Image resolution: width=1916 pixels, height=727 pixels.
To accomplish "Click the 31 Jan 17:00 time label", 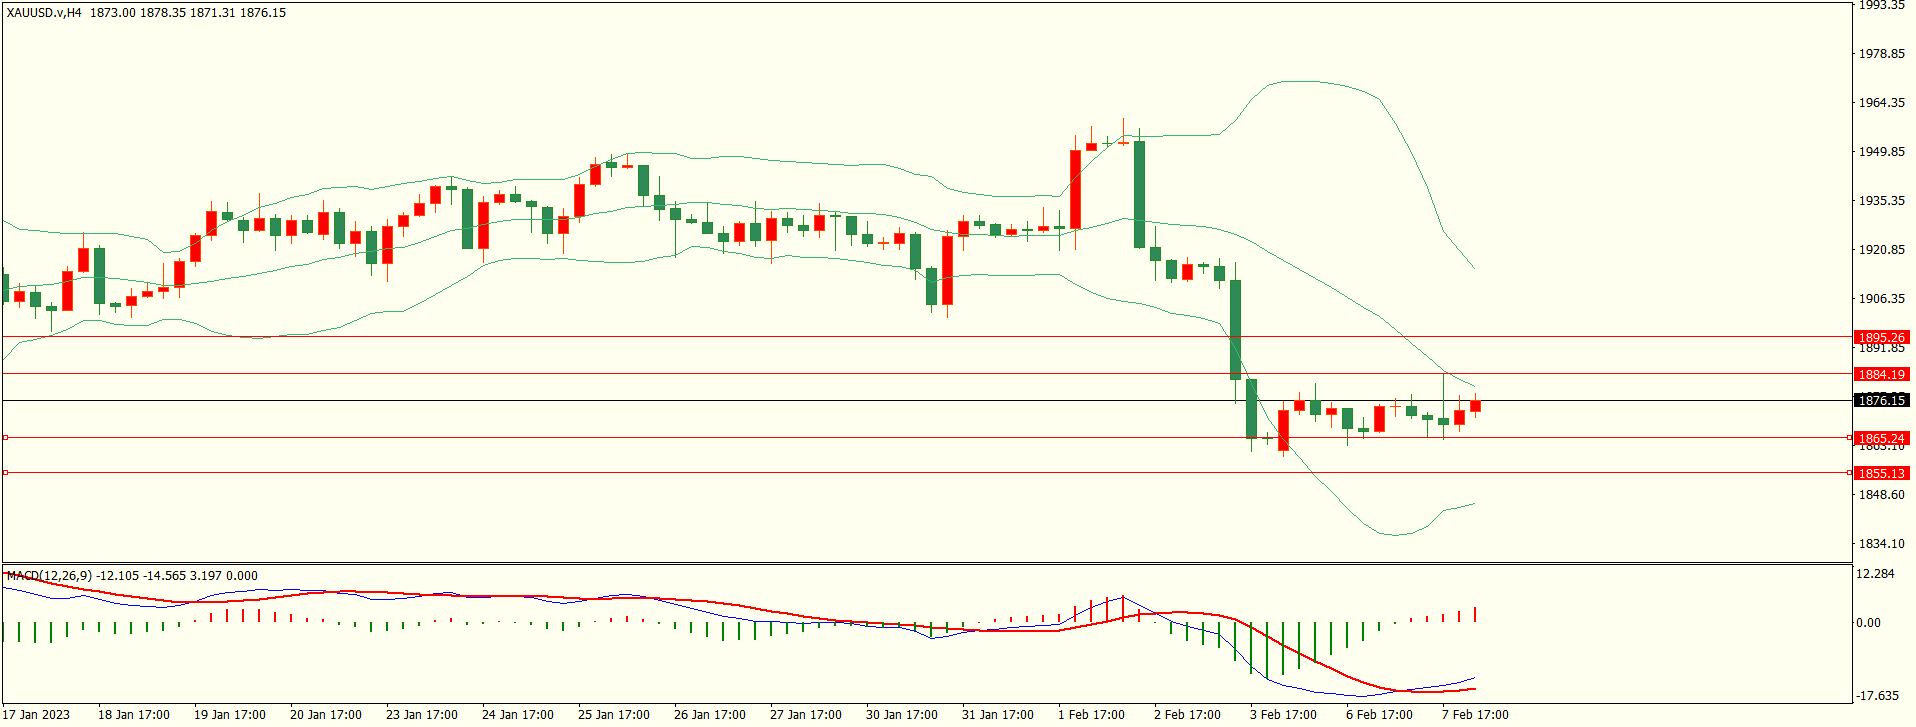I will point(998,715).
